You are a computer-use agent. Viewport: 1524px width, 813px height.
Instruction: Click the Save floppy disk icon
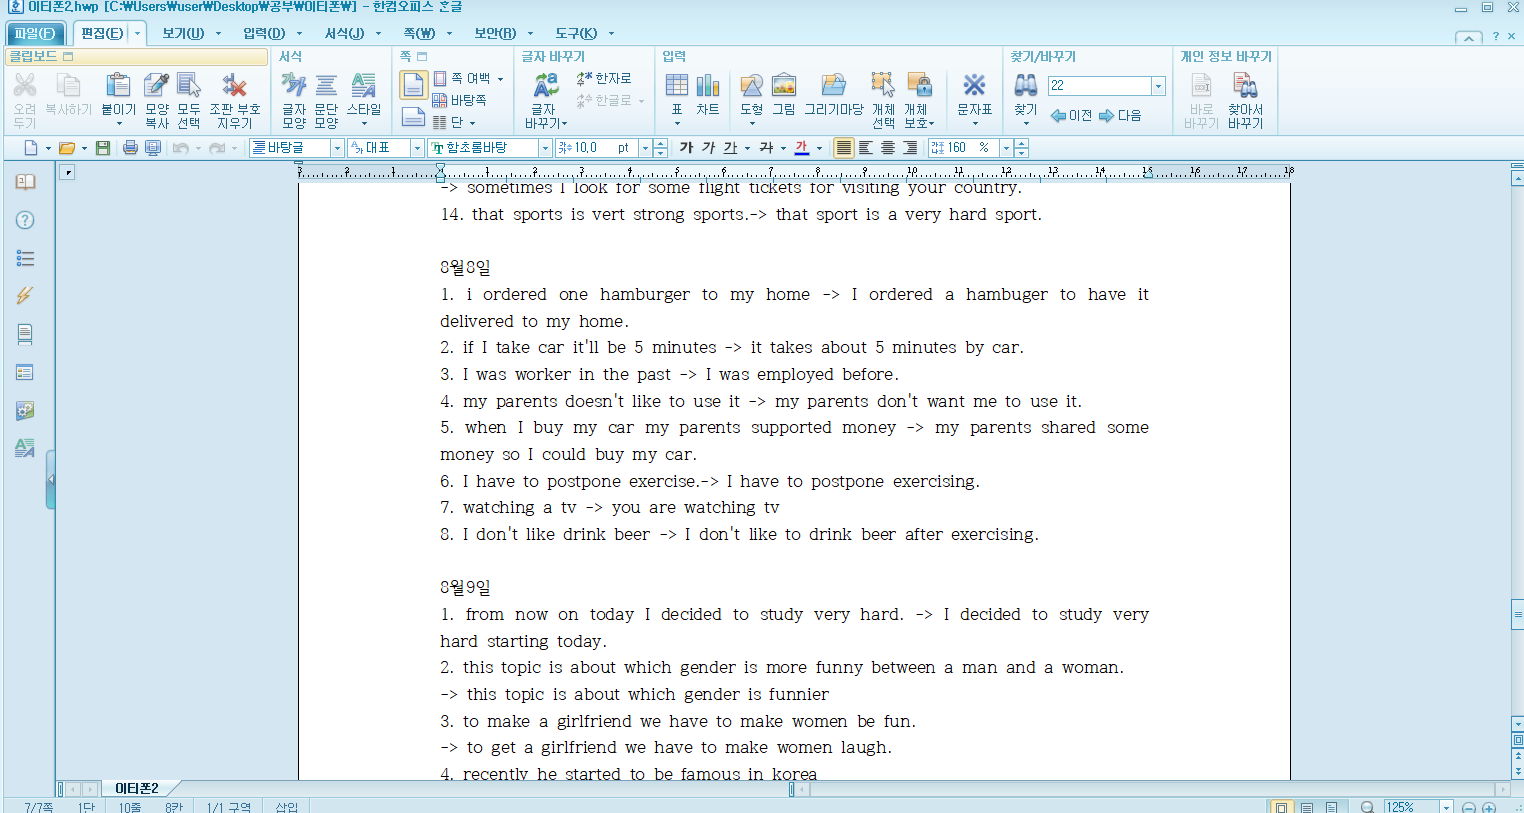click(103, 148)
